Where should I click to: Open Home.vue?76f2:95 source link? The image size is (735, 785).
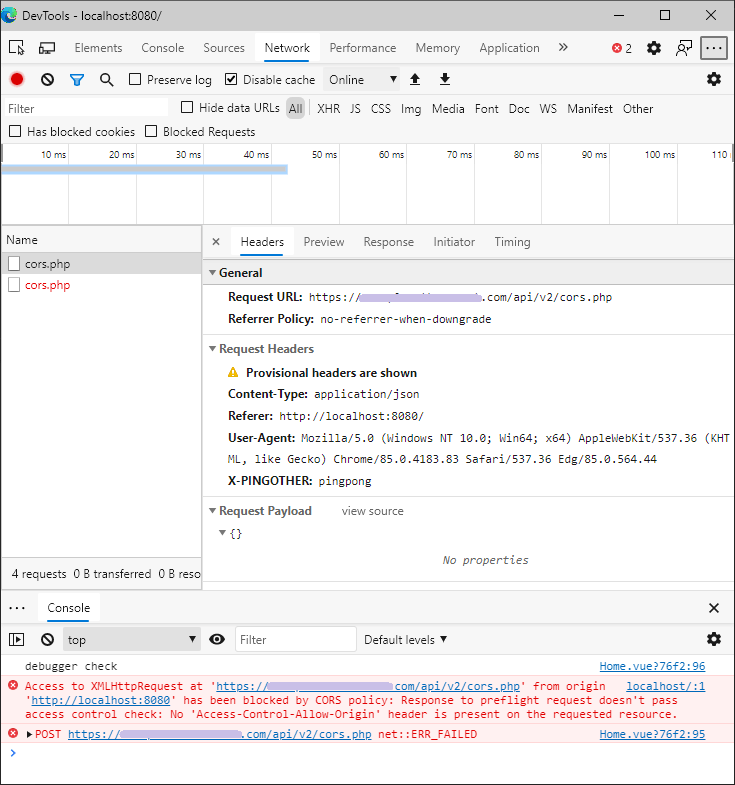tap(652, 734)
